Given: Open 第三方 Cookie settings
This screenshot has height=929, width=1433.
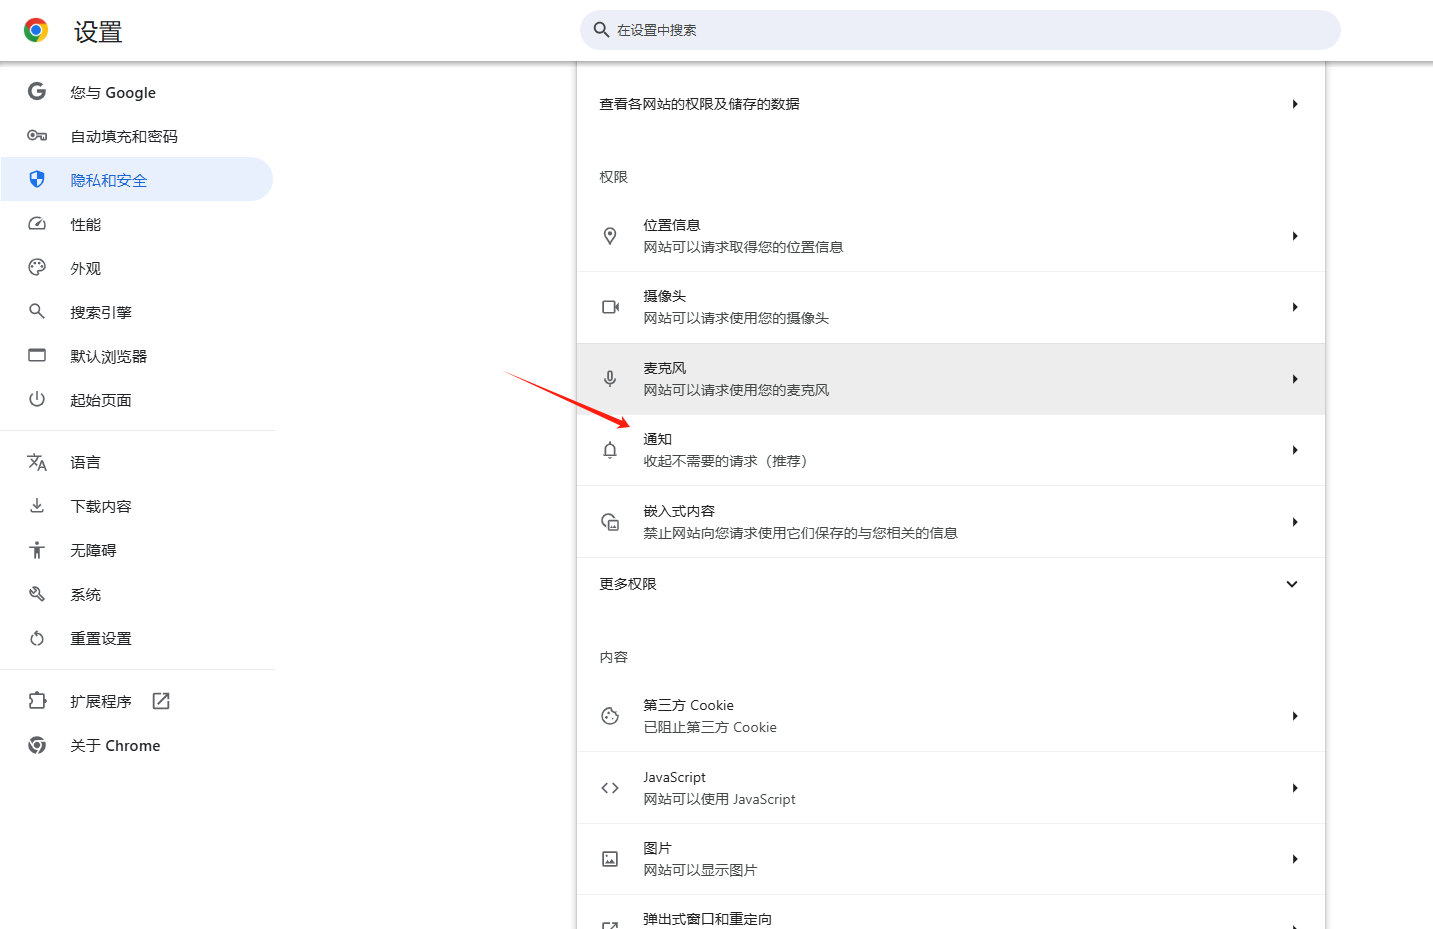Looking at the screenshot, I should 951,716.
